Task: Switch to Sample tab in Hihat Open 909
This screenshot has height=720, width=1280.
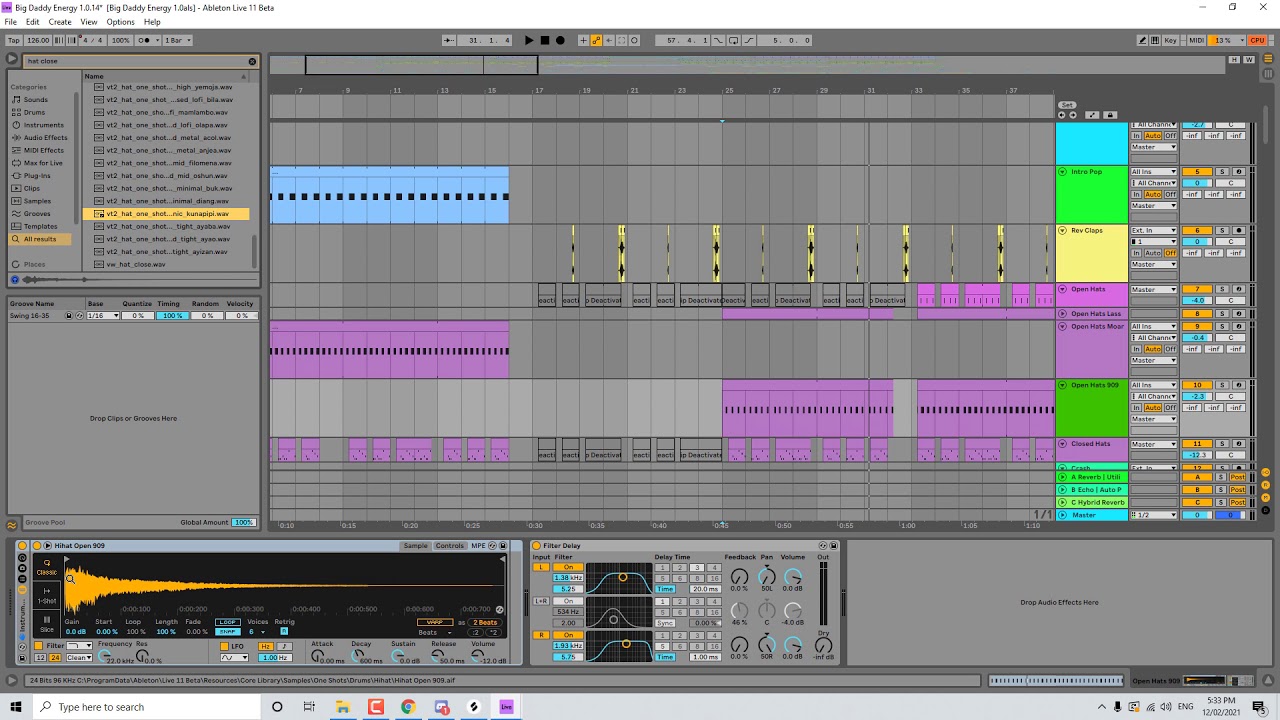Action: pos(415,546)
